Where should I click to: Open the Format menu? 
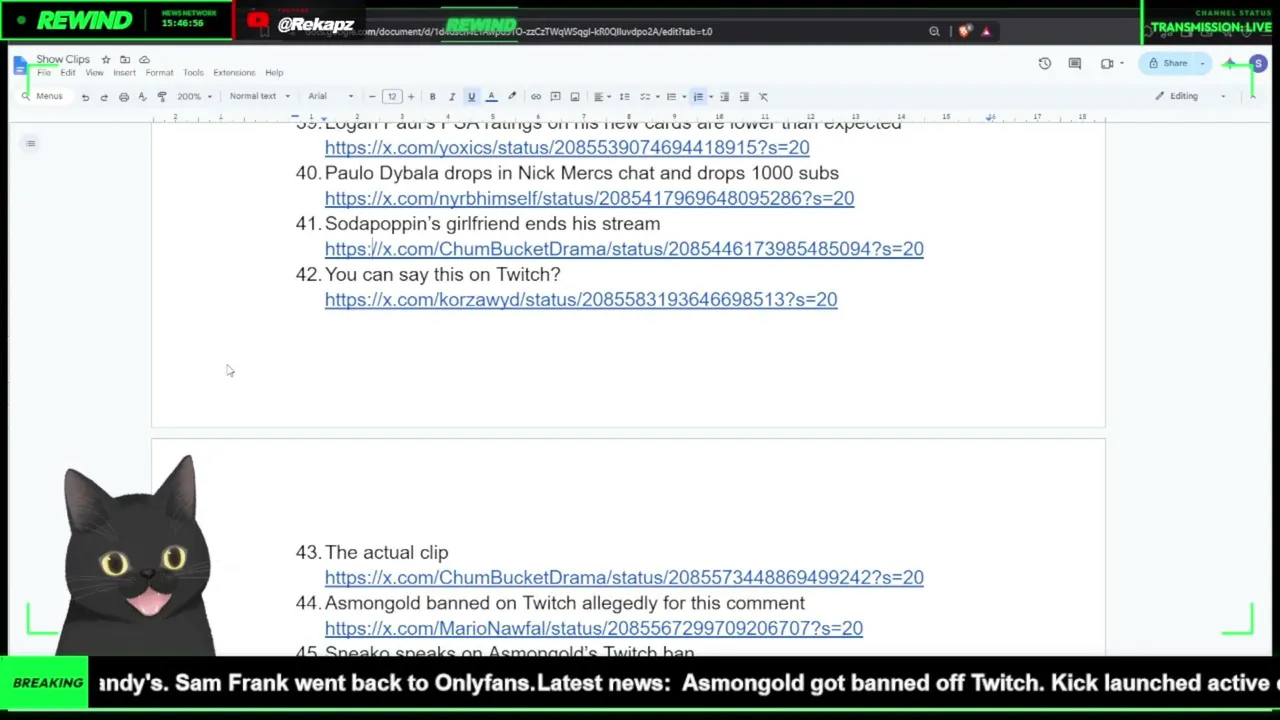coord(159,73)
